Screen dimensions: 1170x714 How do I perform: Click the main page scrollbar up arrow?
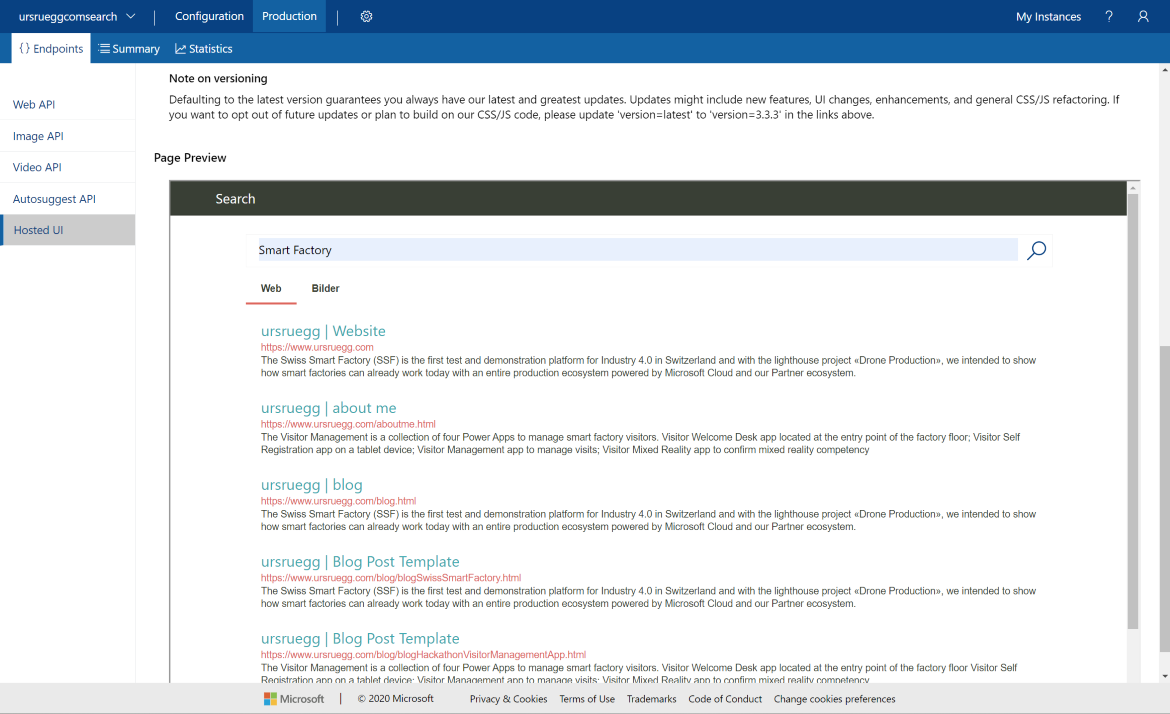tap(1165, 69)
